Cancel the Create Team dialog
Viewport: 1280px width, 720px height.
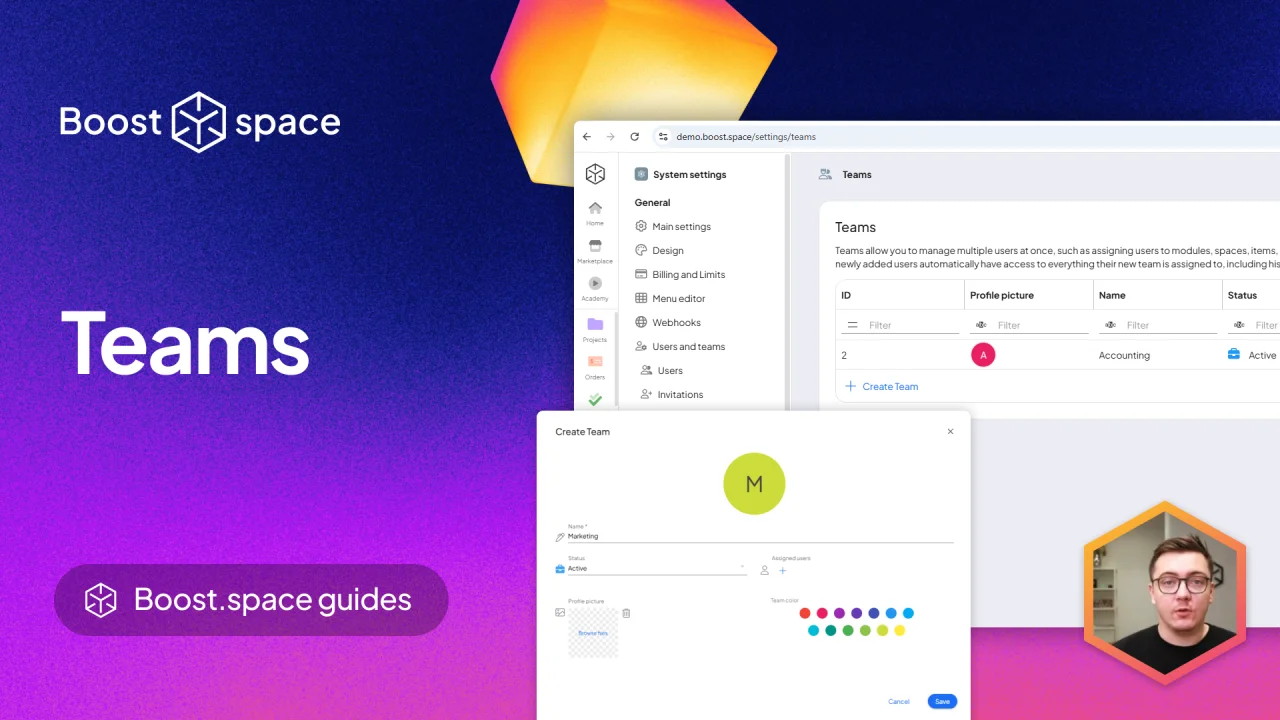coord(899,701)
